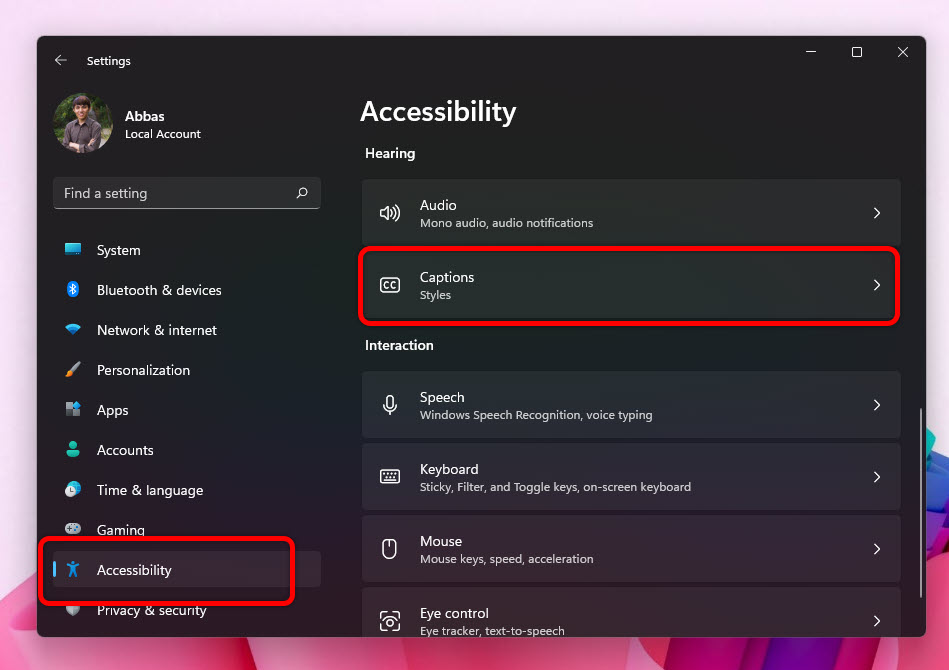949x670 pixels.
Task: Expand Keyboard settings chevron
Action: [876, 477]
